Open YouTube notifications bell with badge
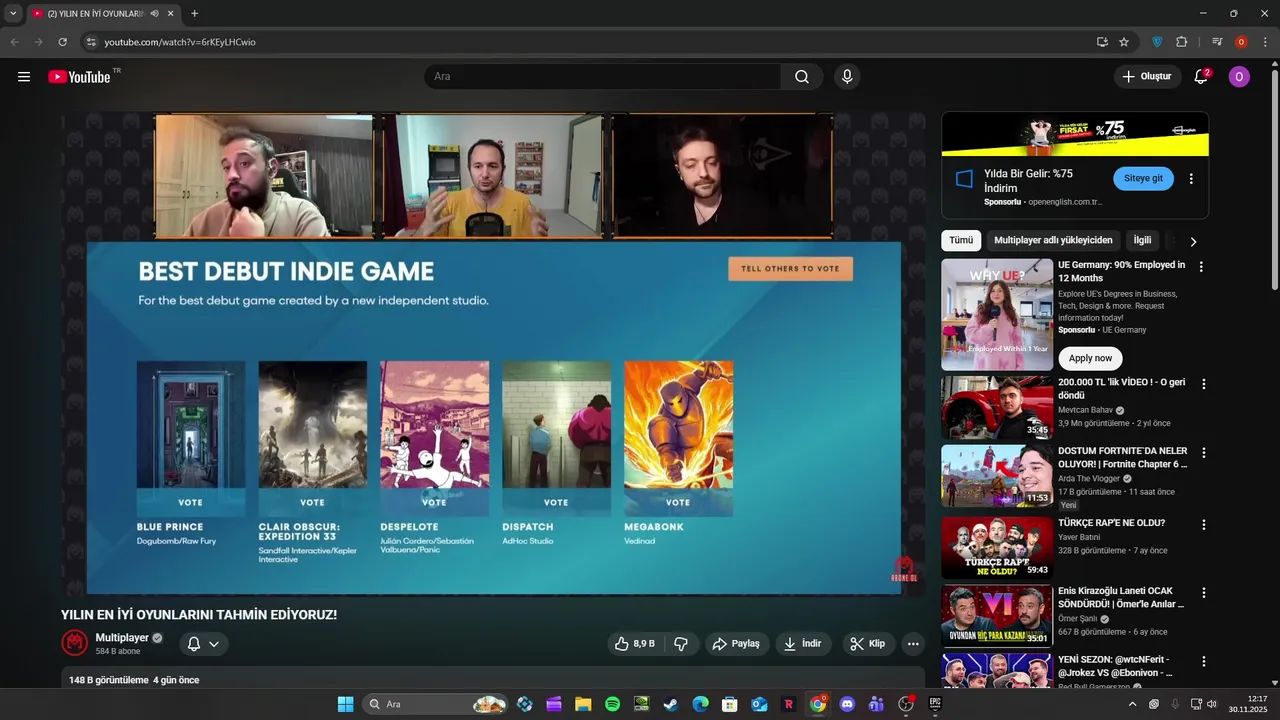This screenshot has height=720, width=1280. (x=1202, y=77)
